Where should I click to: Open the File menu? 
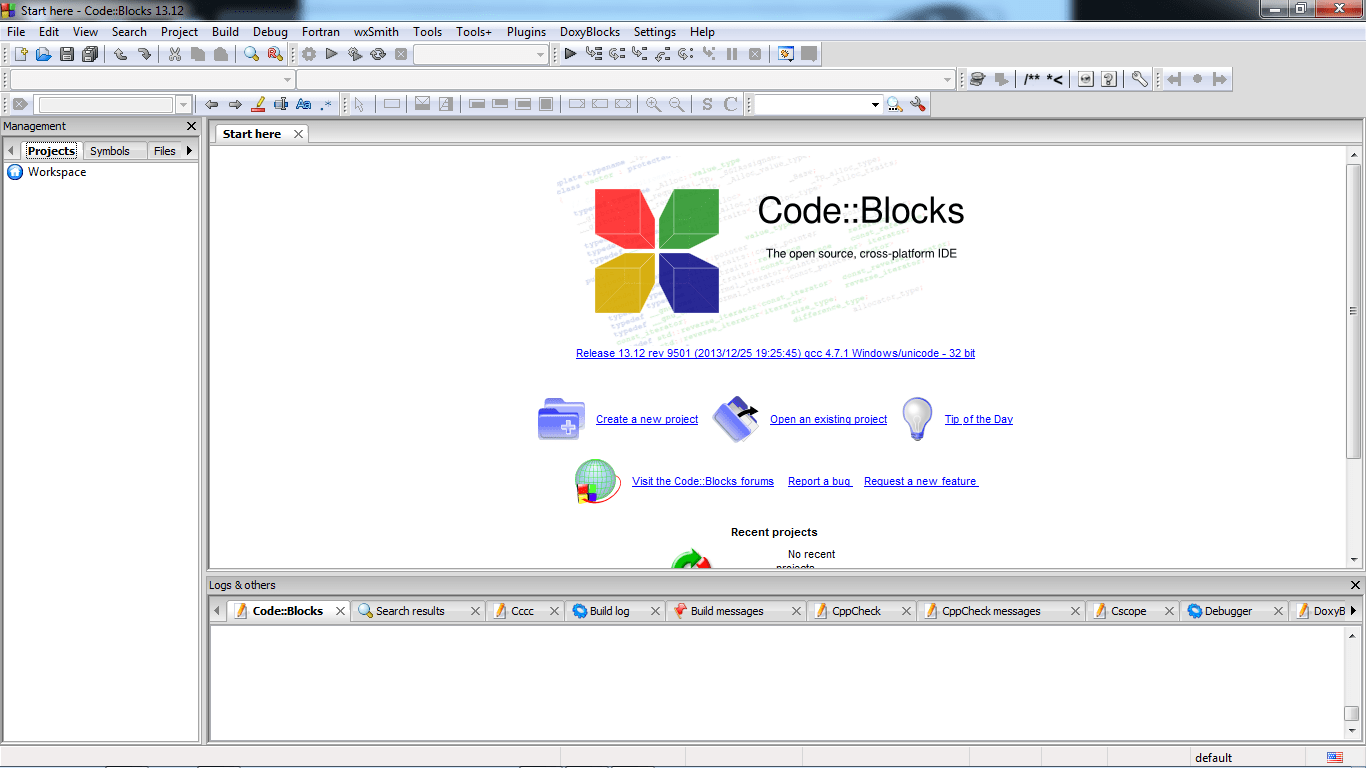coord(16,32)
